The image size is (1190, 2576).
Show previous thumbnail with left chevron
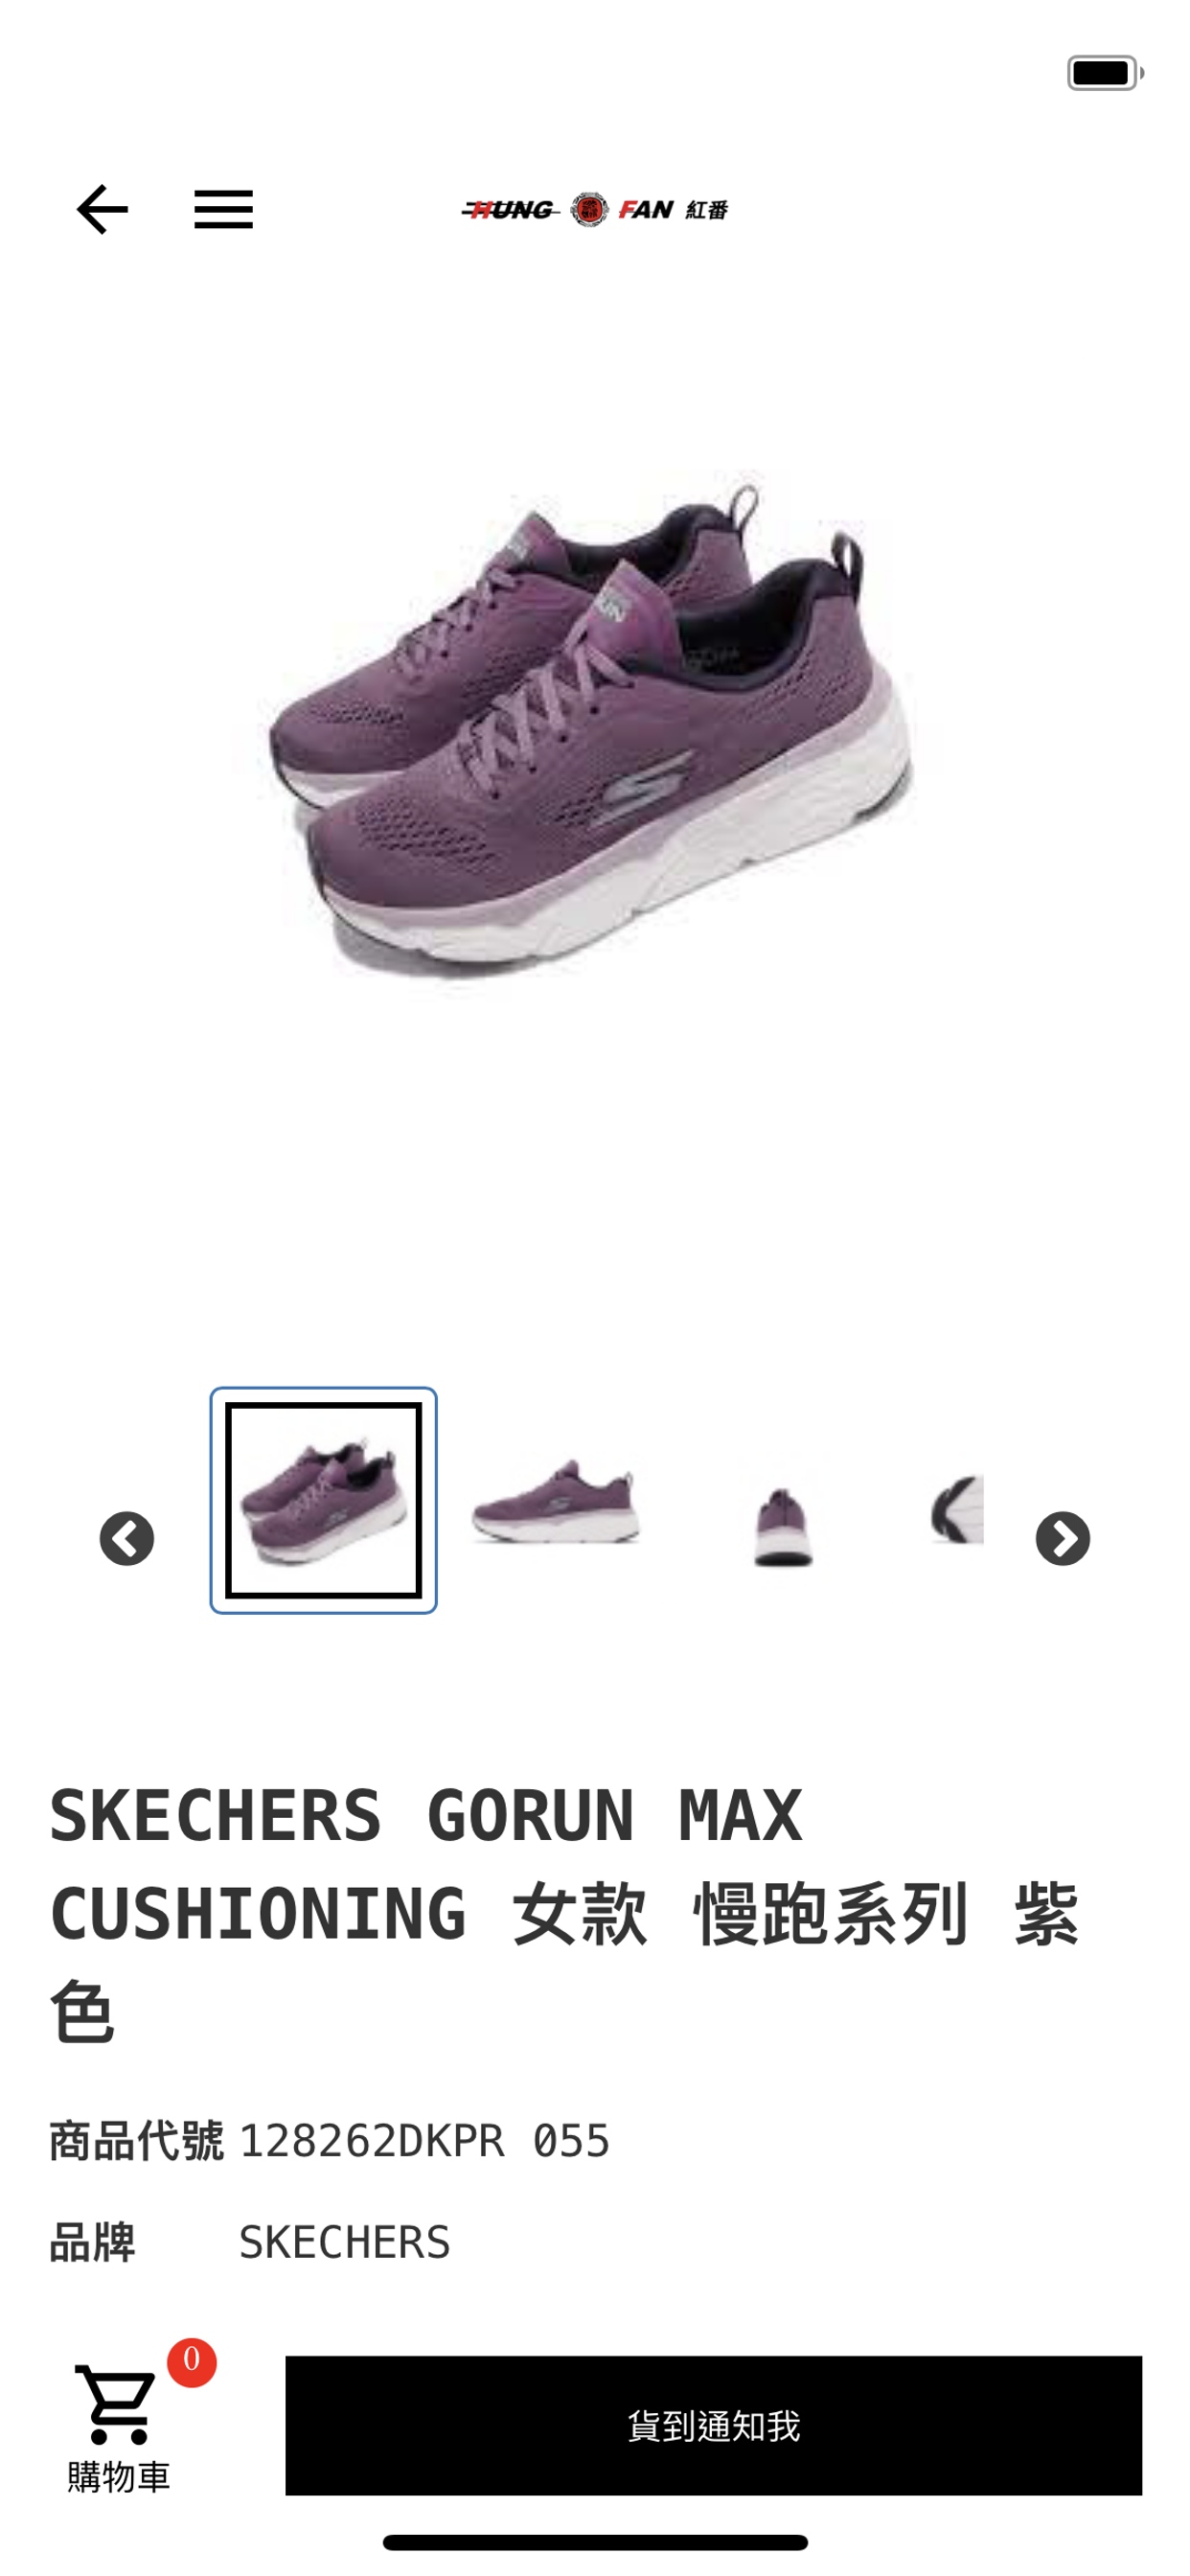tap(127, 1538)
